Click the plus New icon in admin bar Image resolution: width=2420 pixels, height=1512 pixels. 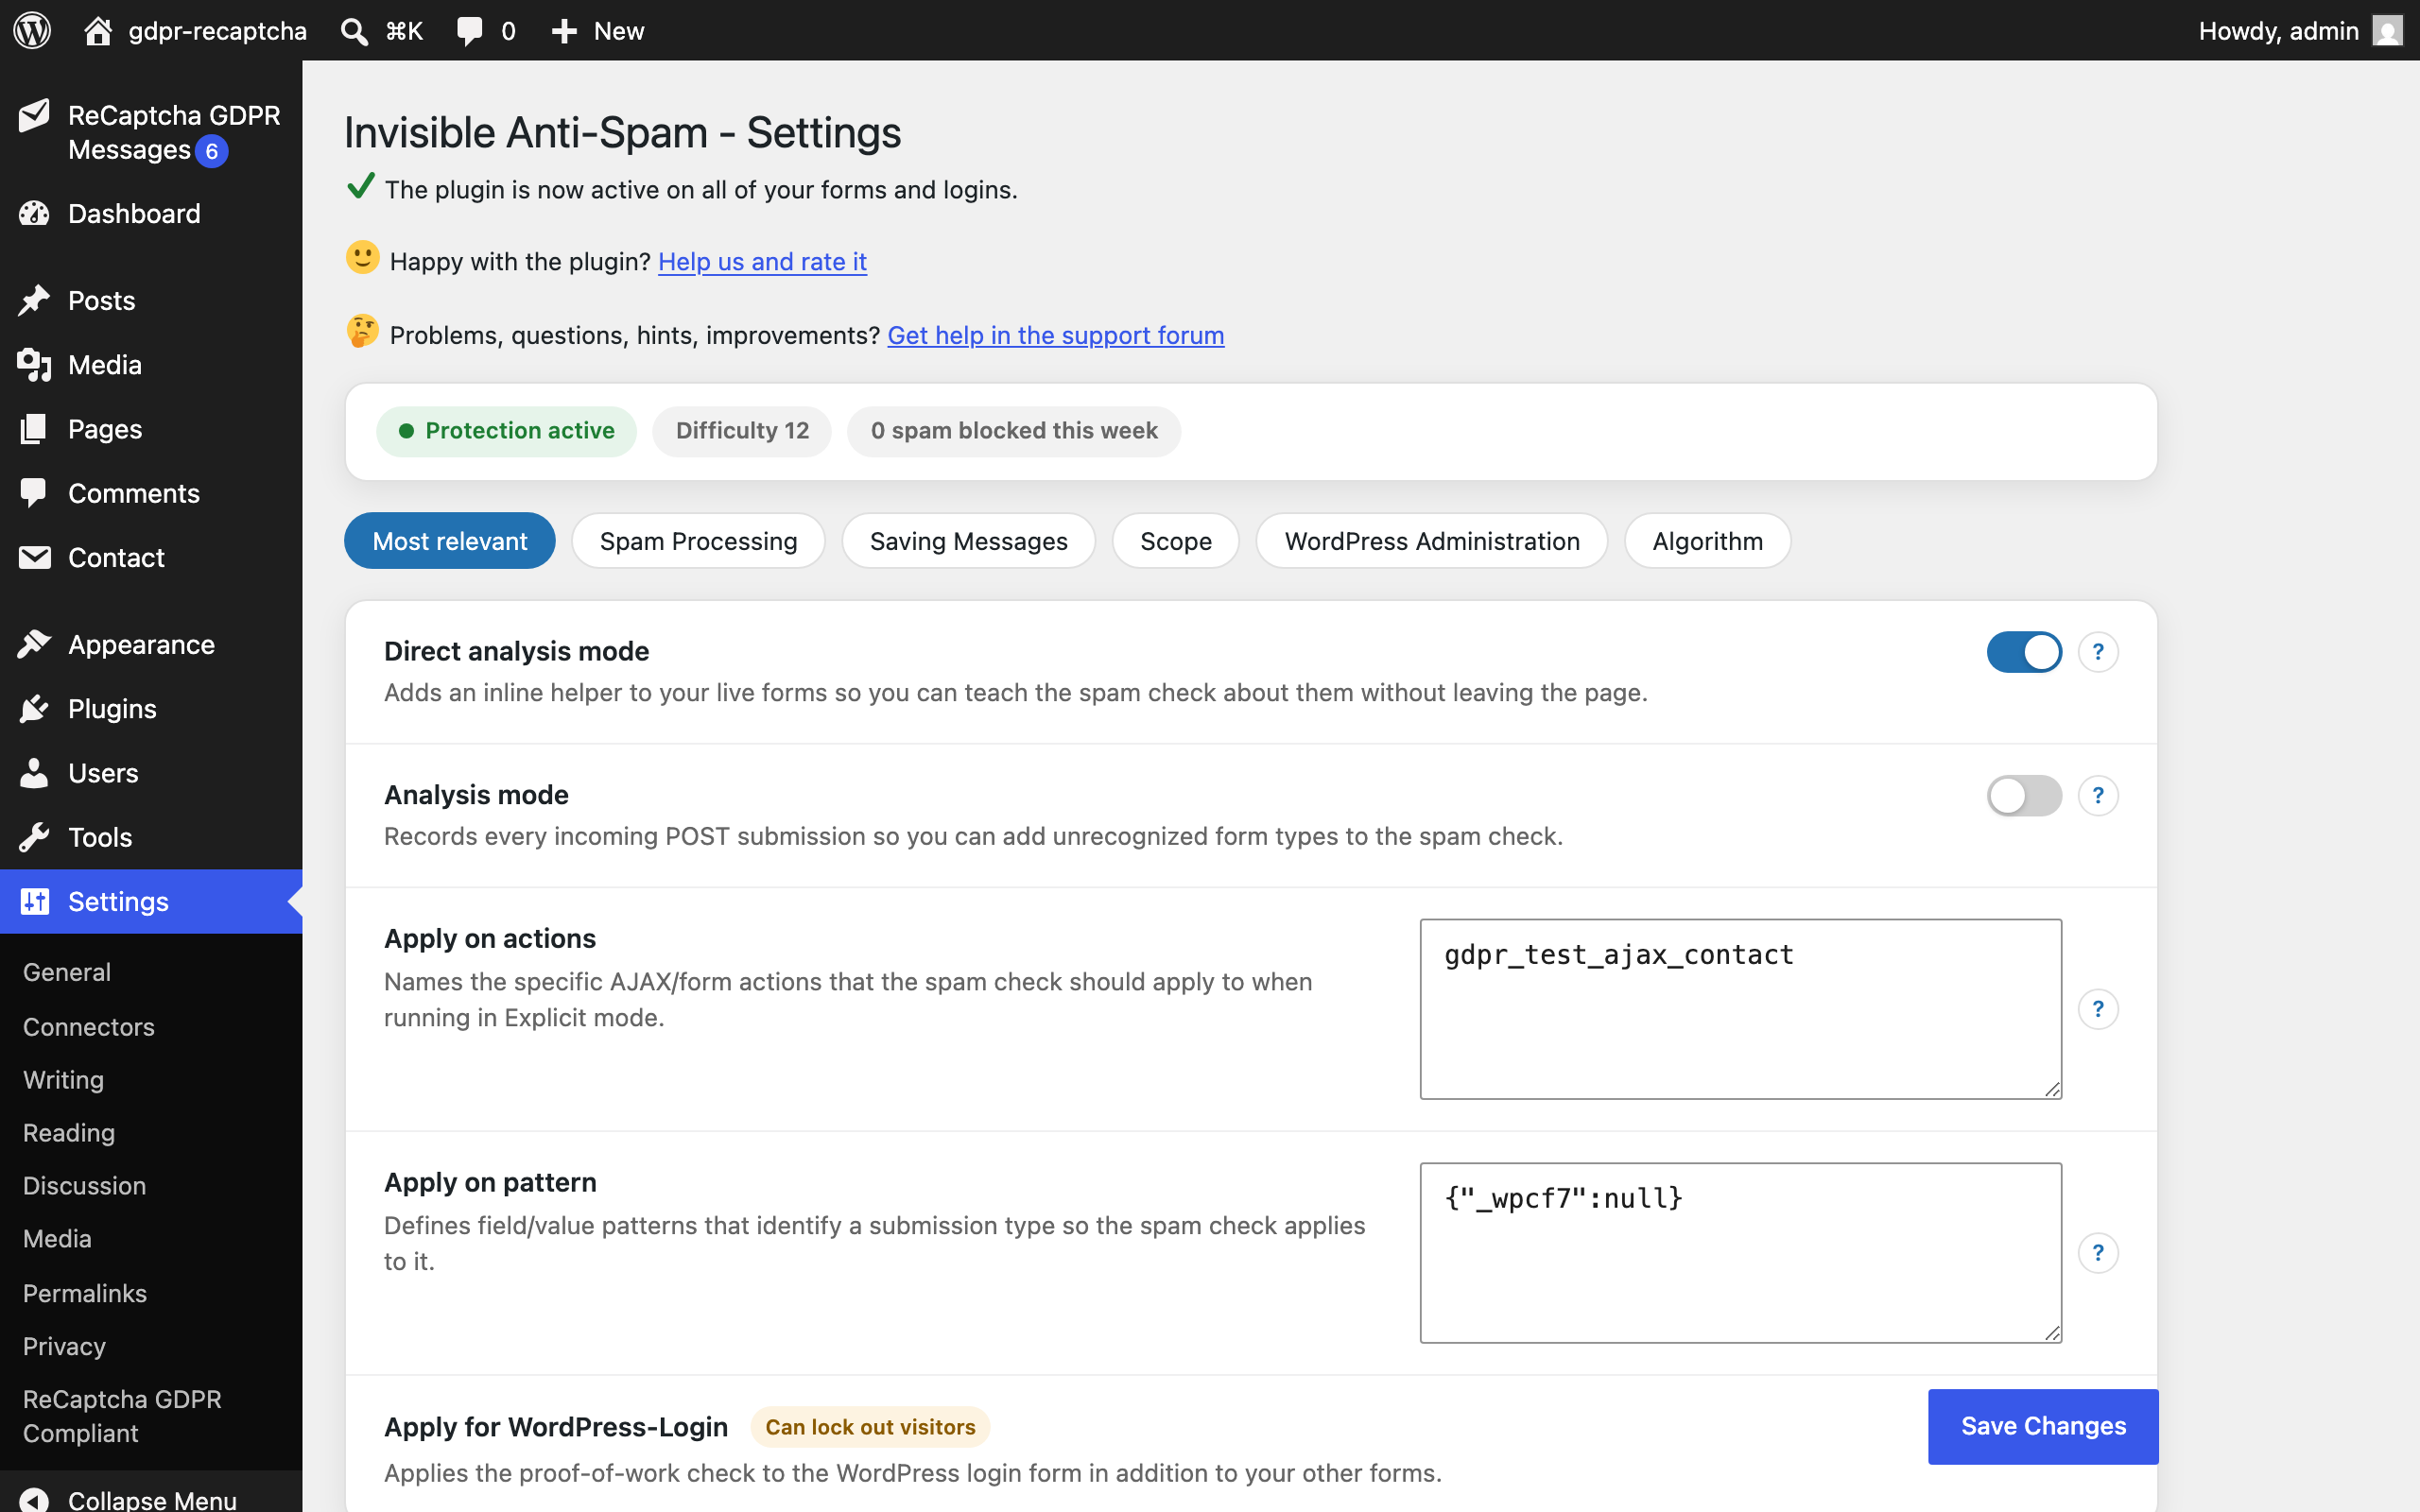(x=564, y=31)
